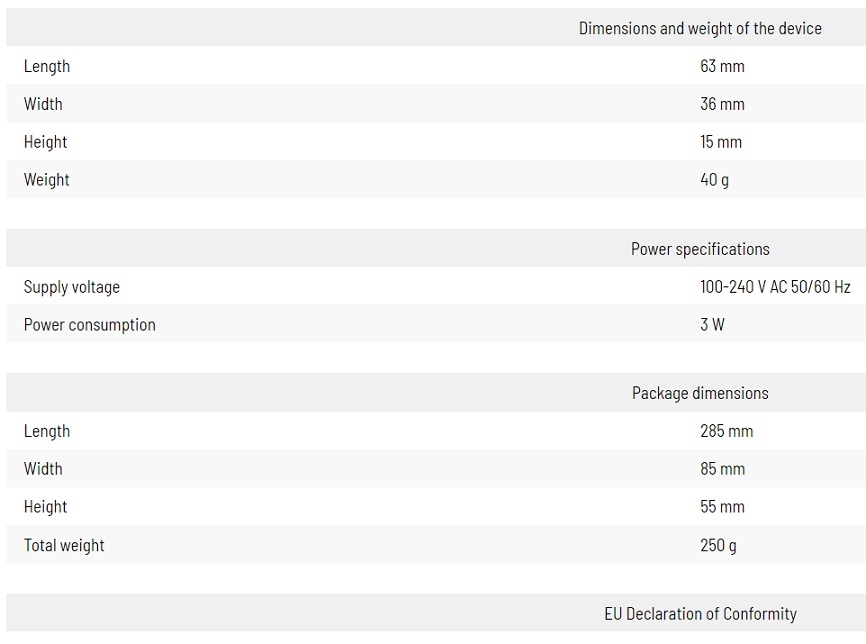Click the device Length value 63 mm
This screenshot has height=644, width=866.
point(722,67)
